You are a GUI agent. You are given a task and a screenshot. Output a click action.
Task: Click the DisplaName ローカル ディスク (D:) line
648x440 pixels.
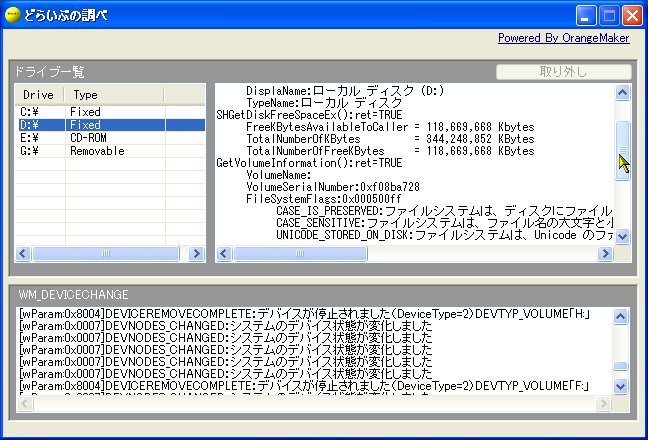point(345,91)
